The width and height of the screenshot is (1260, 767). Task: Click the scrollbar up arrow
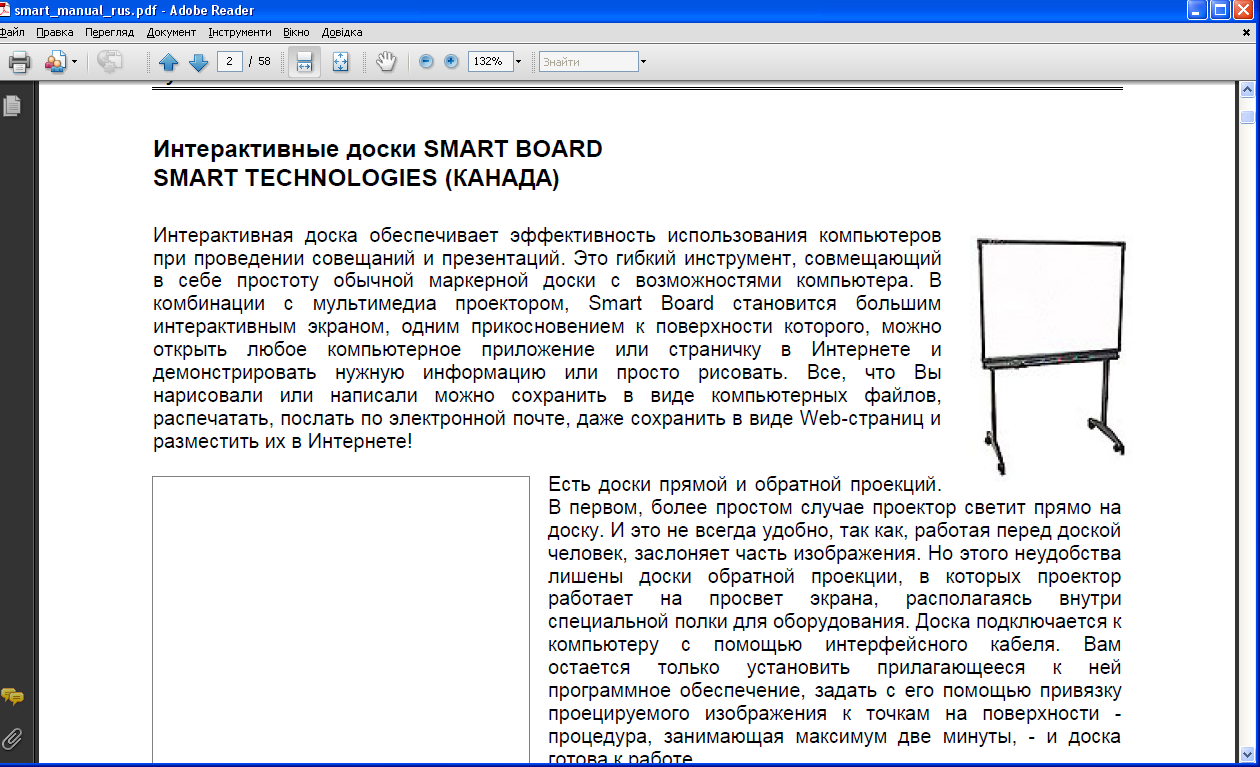[1247, 90]
